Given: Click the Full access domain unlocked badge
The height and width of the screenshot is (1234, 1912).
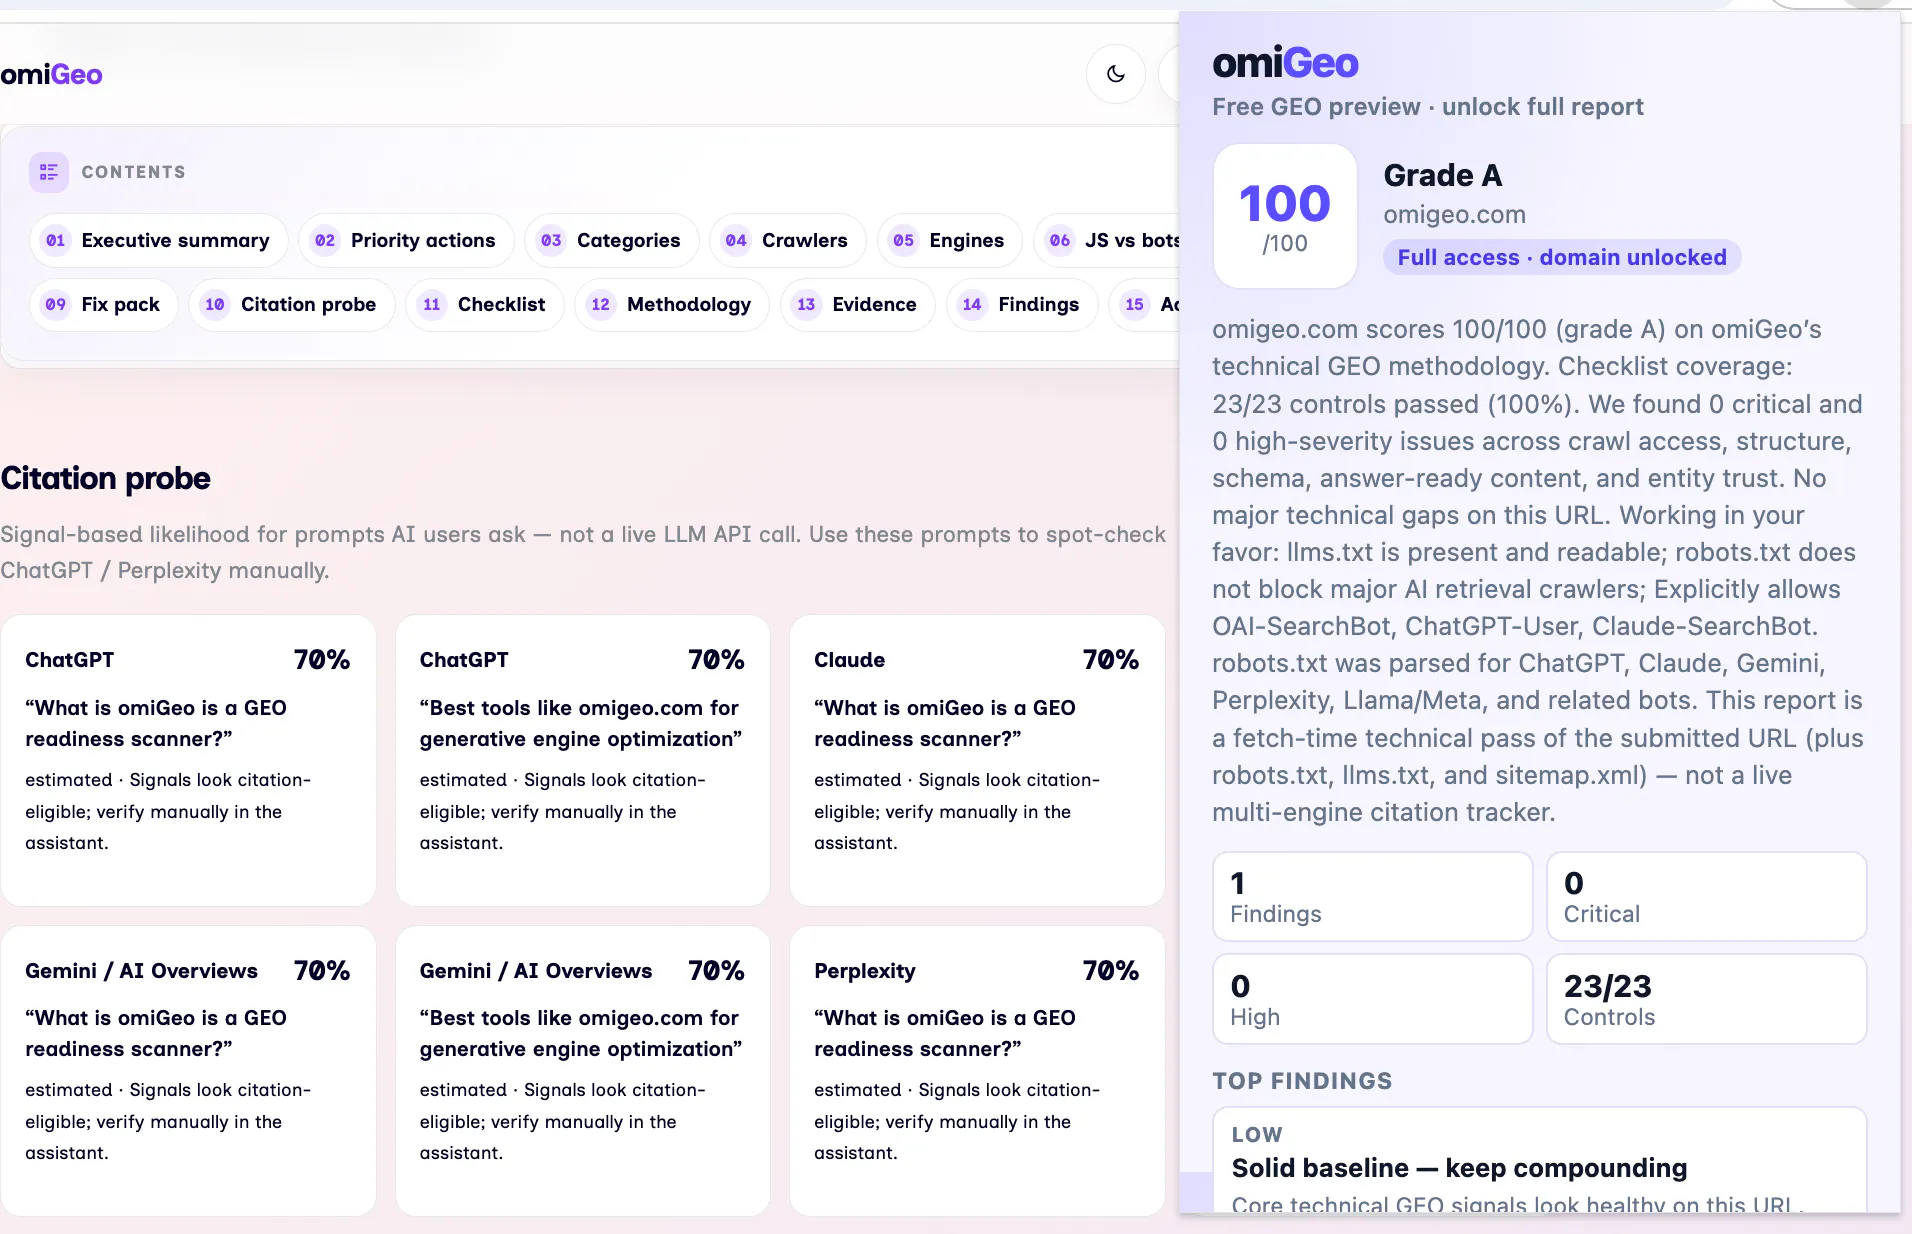Looking at the screenshot, I should [x=1562, y=258].
